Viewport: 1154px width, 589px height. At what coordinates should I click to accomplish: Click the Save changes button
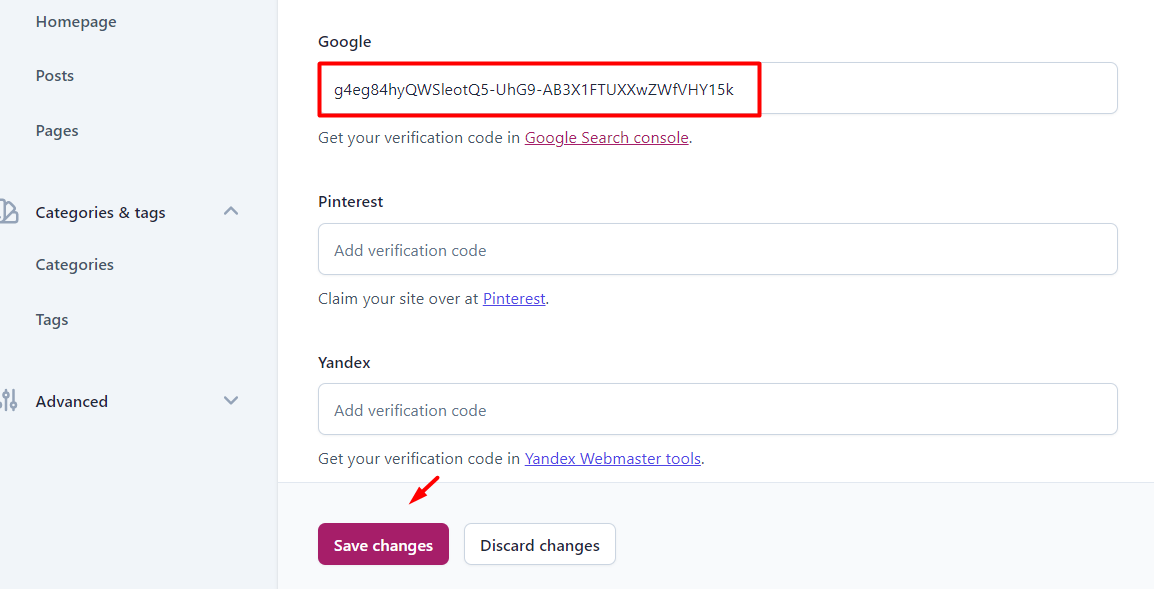point(383,544)
